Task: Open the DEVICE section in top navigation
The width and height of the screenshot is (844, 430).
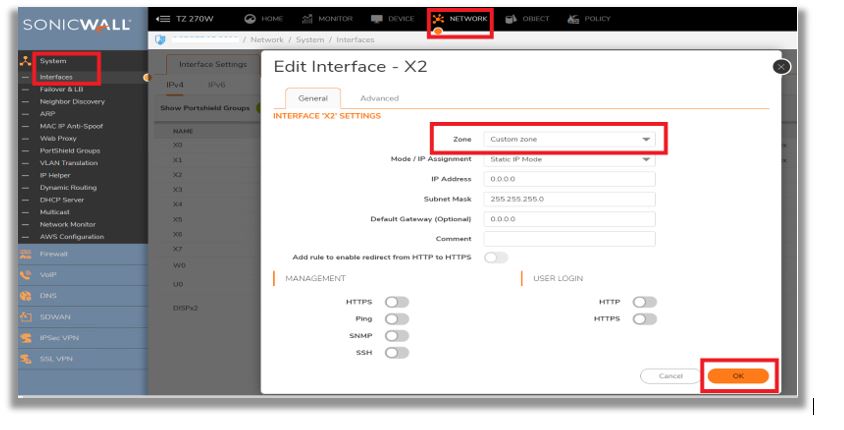Action: coord(392,19)
